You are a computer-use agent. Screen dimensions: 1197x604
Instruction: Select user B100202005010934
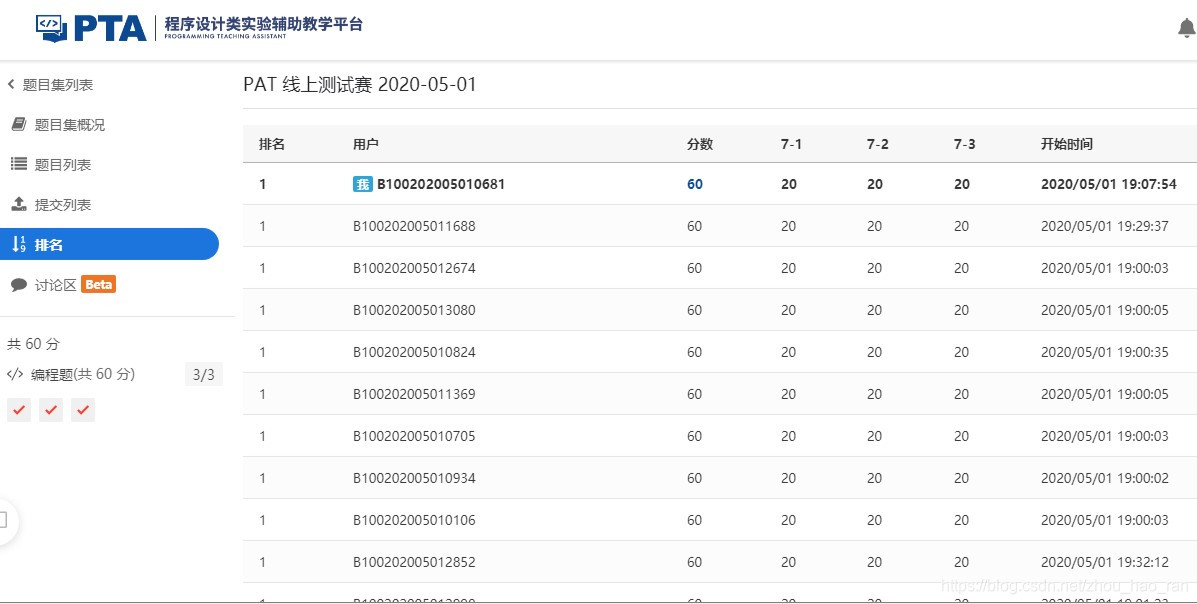coord(414,478)
